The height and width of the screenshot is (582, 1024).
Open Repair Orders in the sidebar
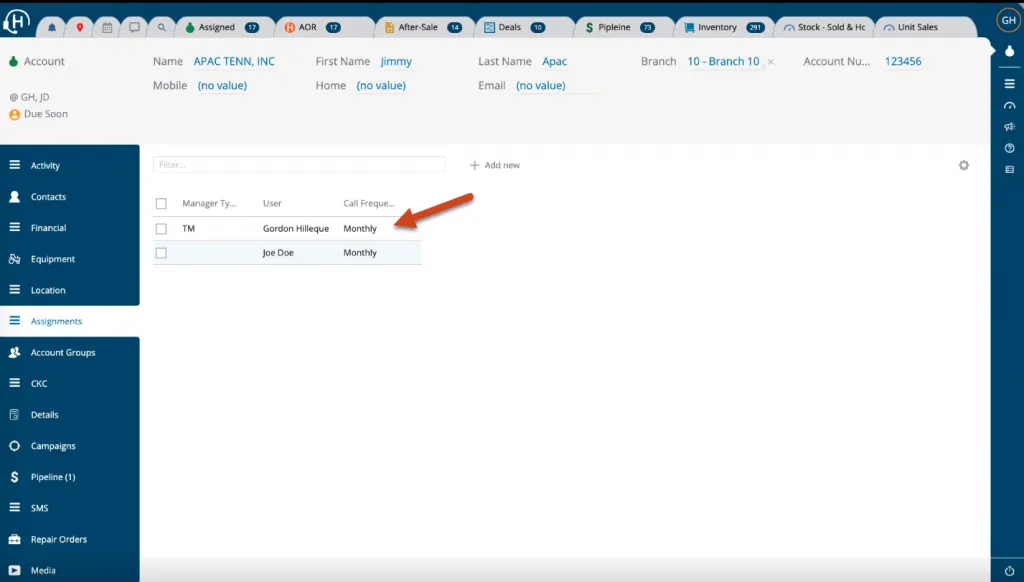(x=69, y=540)
